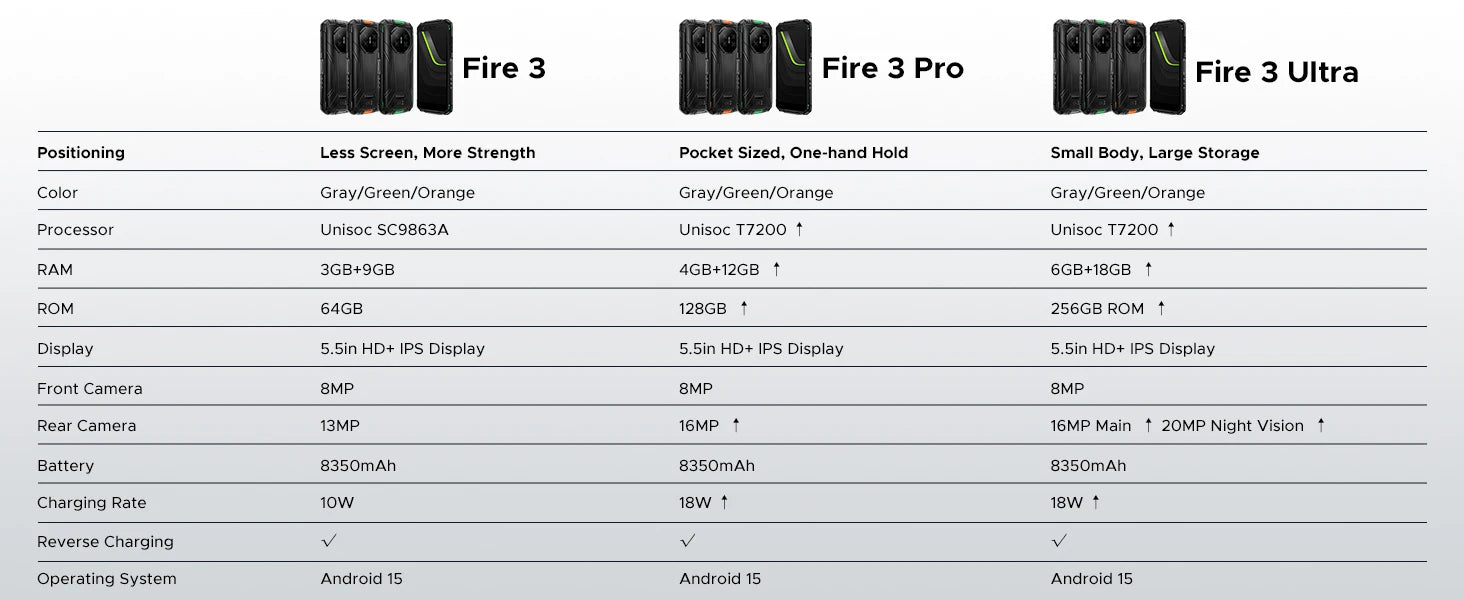Screen dimensions: 1464x600
Task: Click the upgrade arrow beside Fire 3 Pro's 16MP
Action: 736,425
